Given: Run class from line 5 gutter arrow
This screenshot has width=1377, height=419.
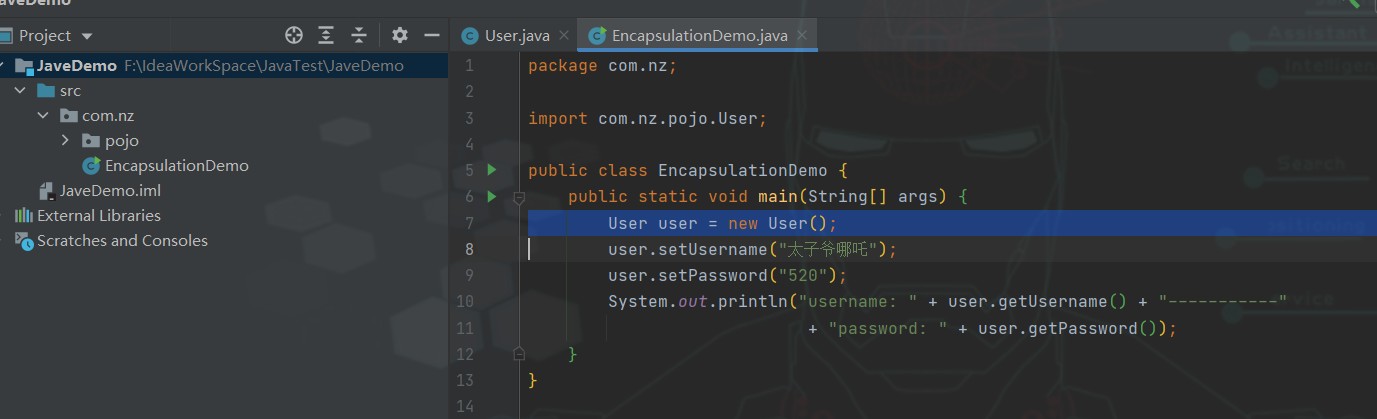Looking at the screenshot, I should click(491, 170).
